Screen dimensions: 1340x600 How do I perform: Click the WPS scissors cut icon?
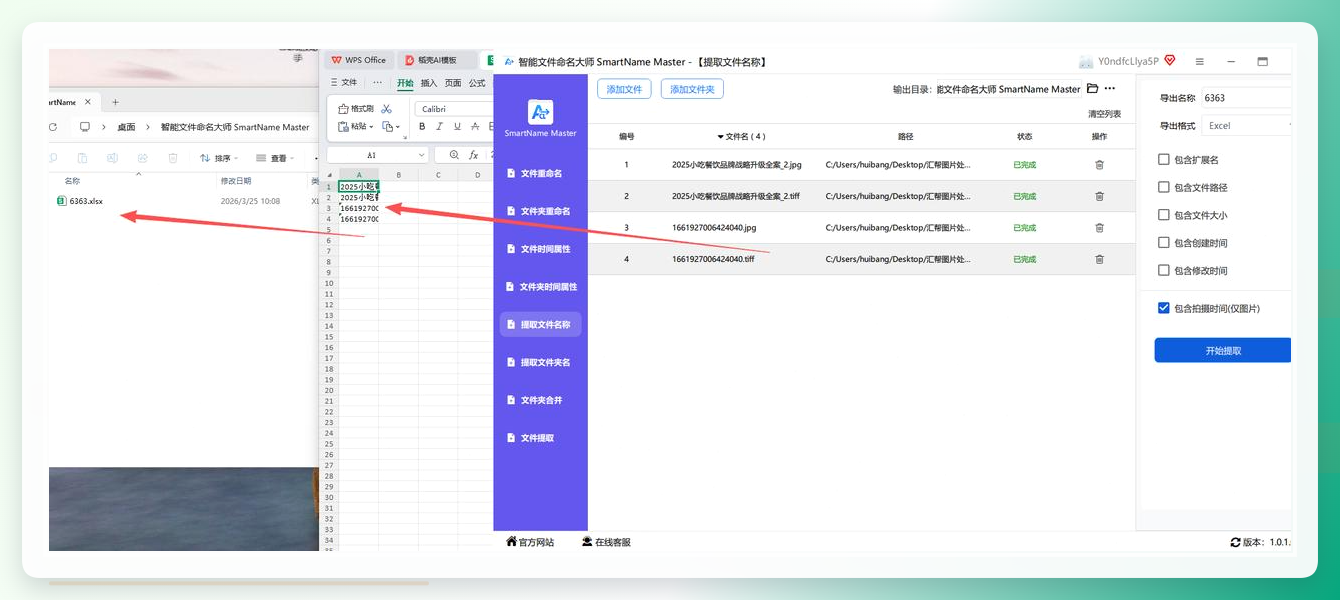point(386,109)
